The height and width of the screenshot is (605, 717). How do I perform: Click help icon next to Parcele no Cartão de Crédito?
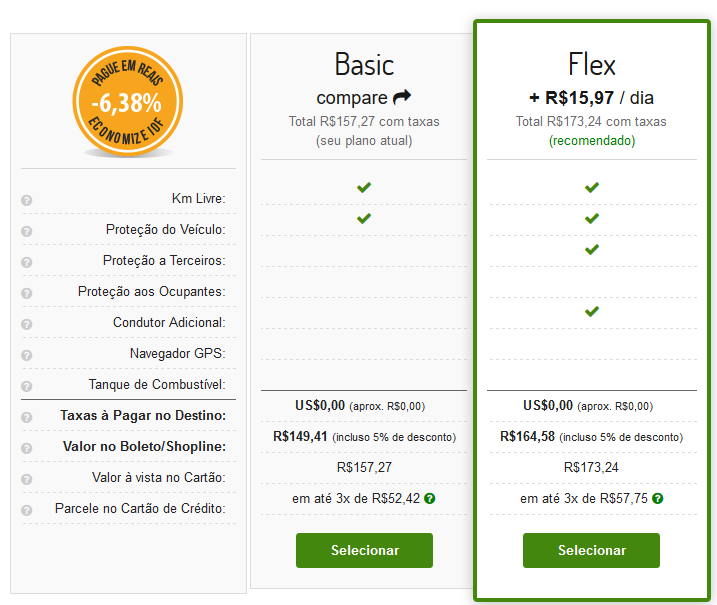[27, 510]
